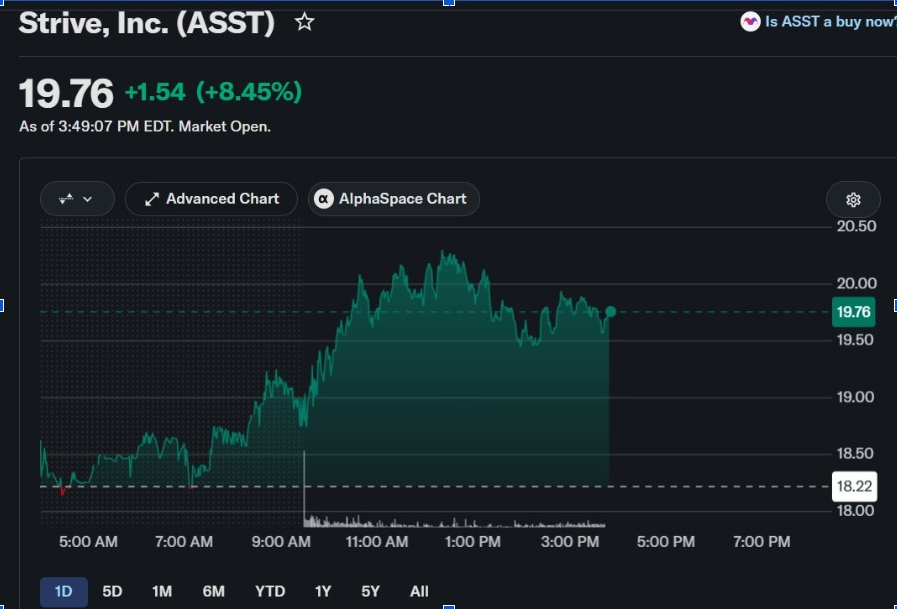
Task: Switch to the 1Y time range
Action: click(x=323, y=591)
